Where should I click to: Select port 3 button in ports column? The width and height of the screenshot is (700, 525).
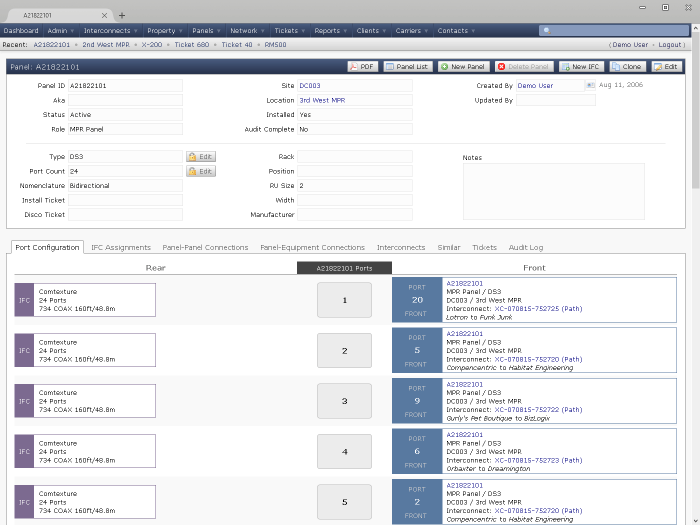pyautogui.click(x=344, y=401)
